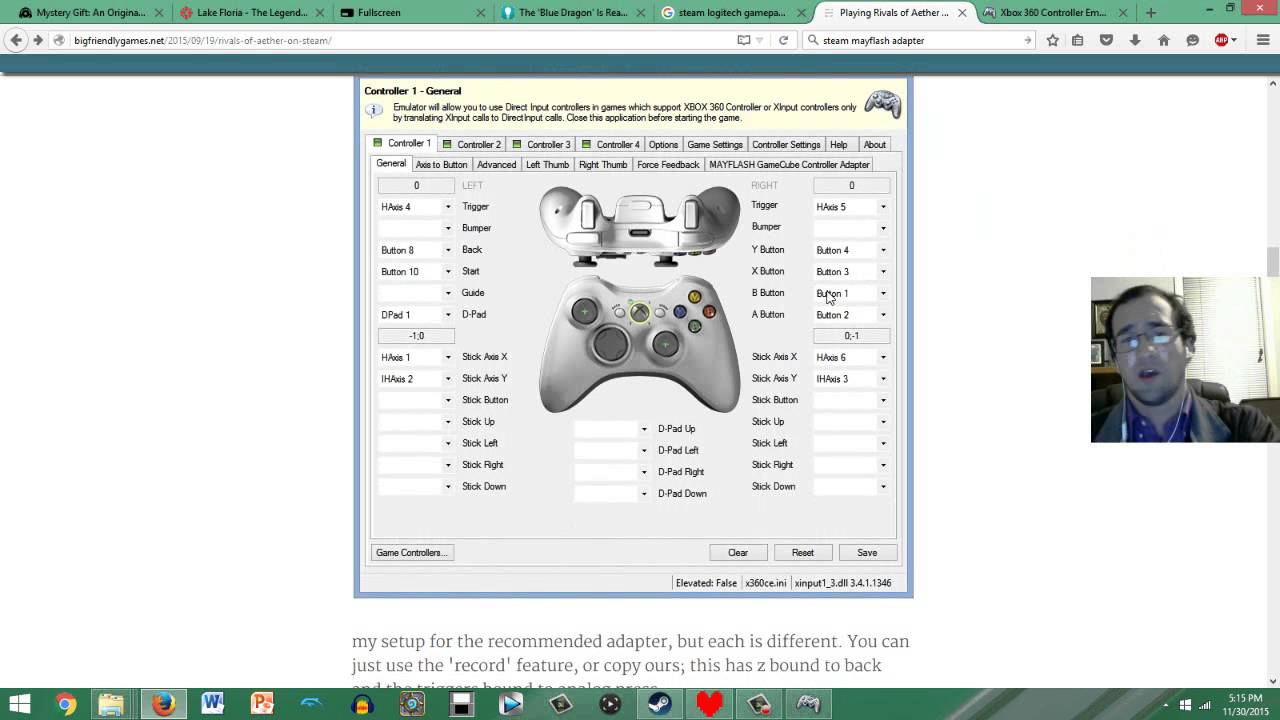This screenshot has height=720, width=1280.
Task: Click the red heart taskbar icon
Action: [709, 704]
